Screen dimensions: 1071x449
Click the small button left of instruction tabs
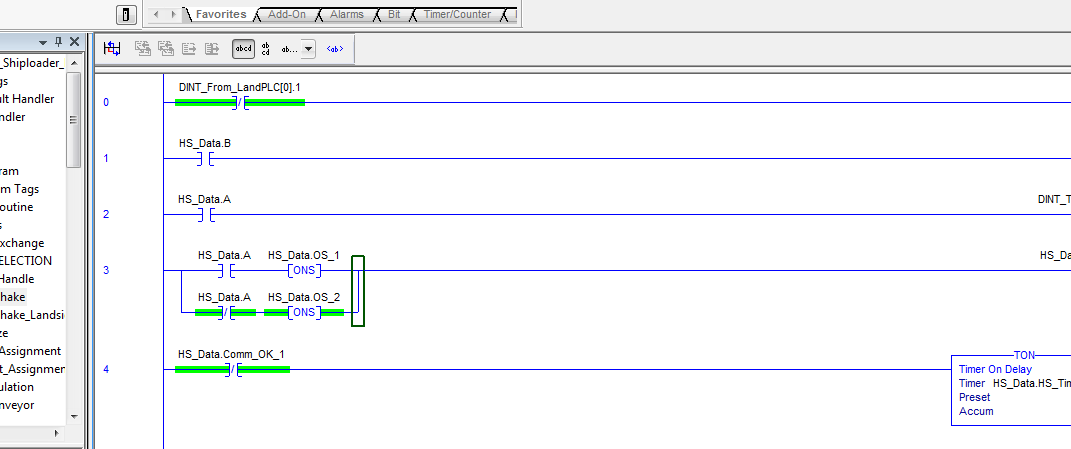coord(127,14)
